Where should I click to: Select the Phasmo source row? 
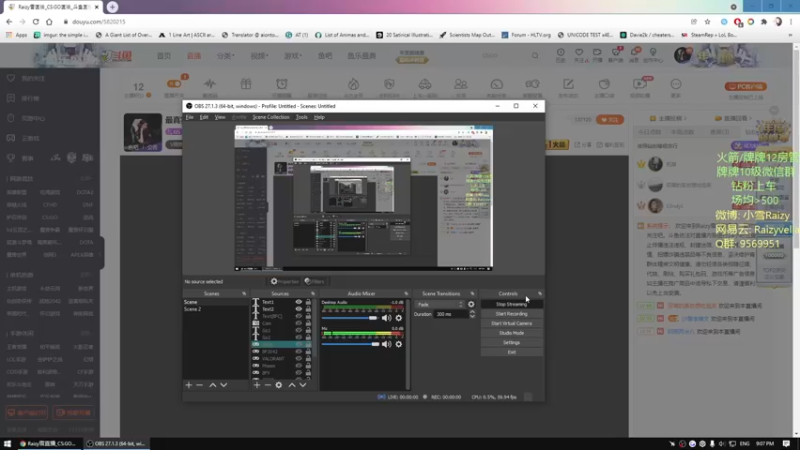pyautogui.click(x=281, y=366)
